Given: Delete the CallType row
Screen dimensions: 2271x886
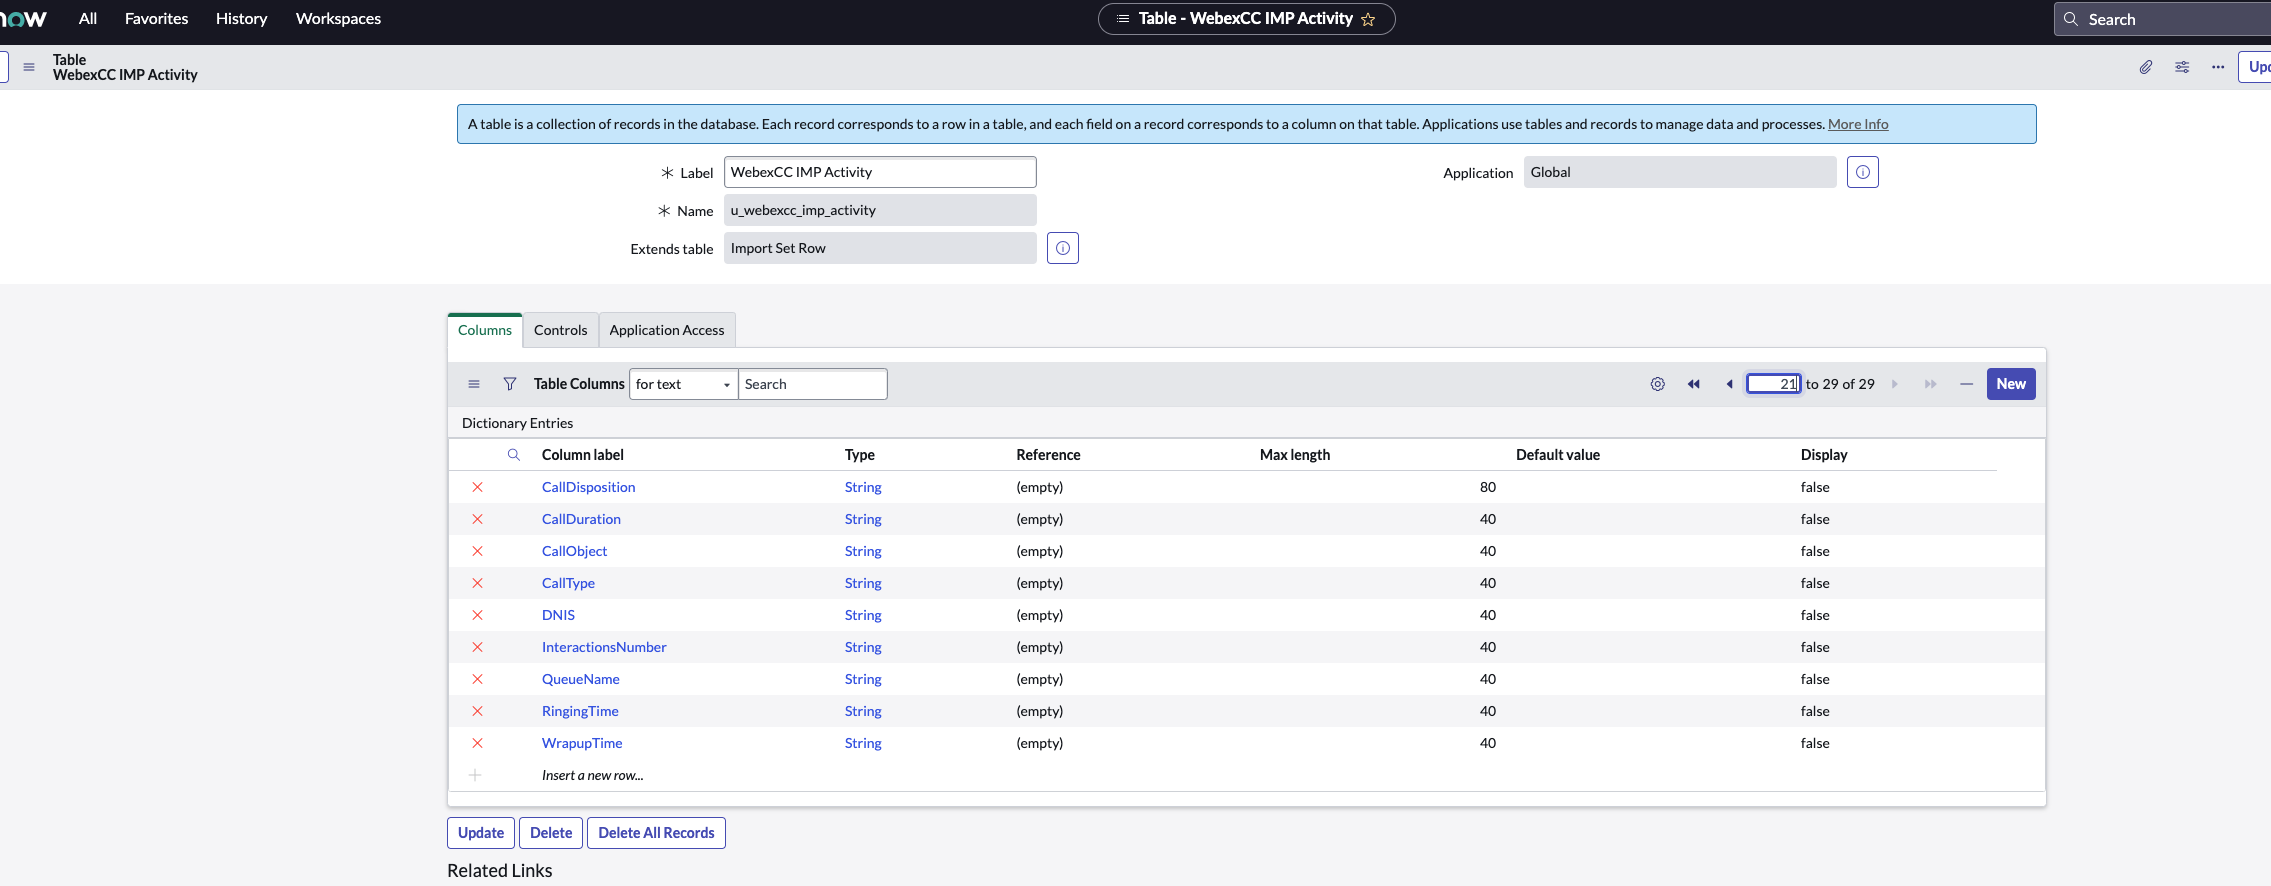Looking at the screenshot, I should (477, 583).
